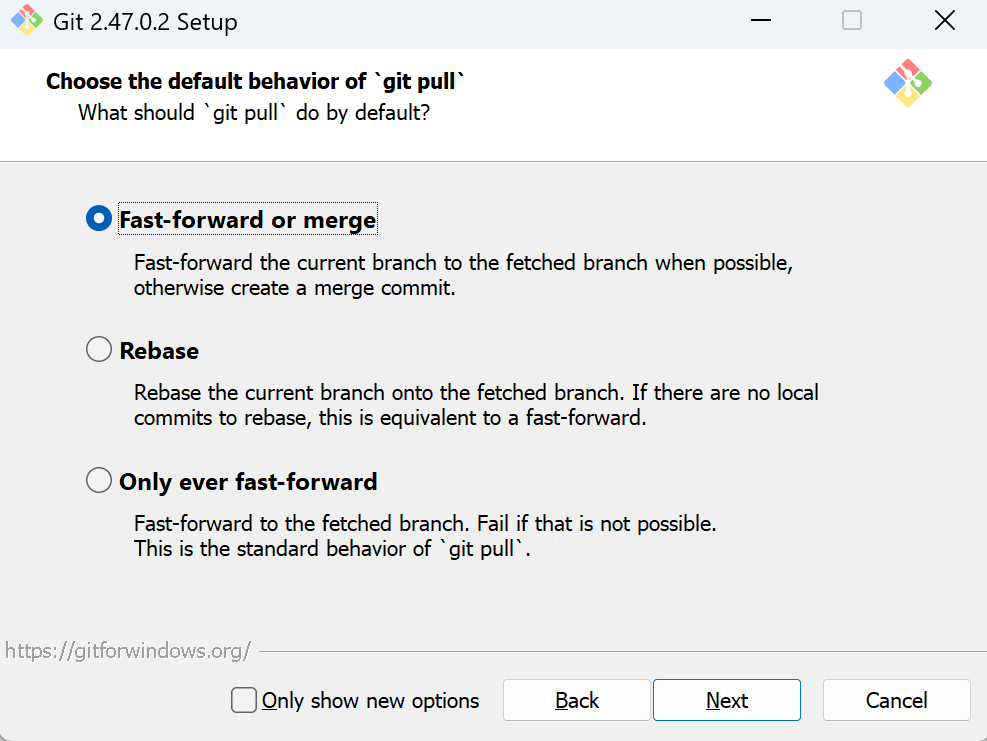Cancel the Git installation
This screenshot has height=741, width=987.
(x=896, y=700)
